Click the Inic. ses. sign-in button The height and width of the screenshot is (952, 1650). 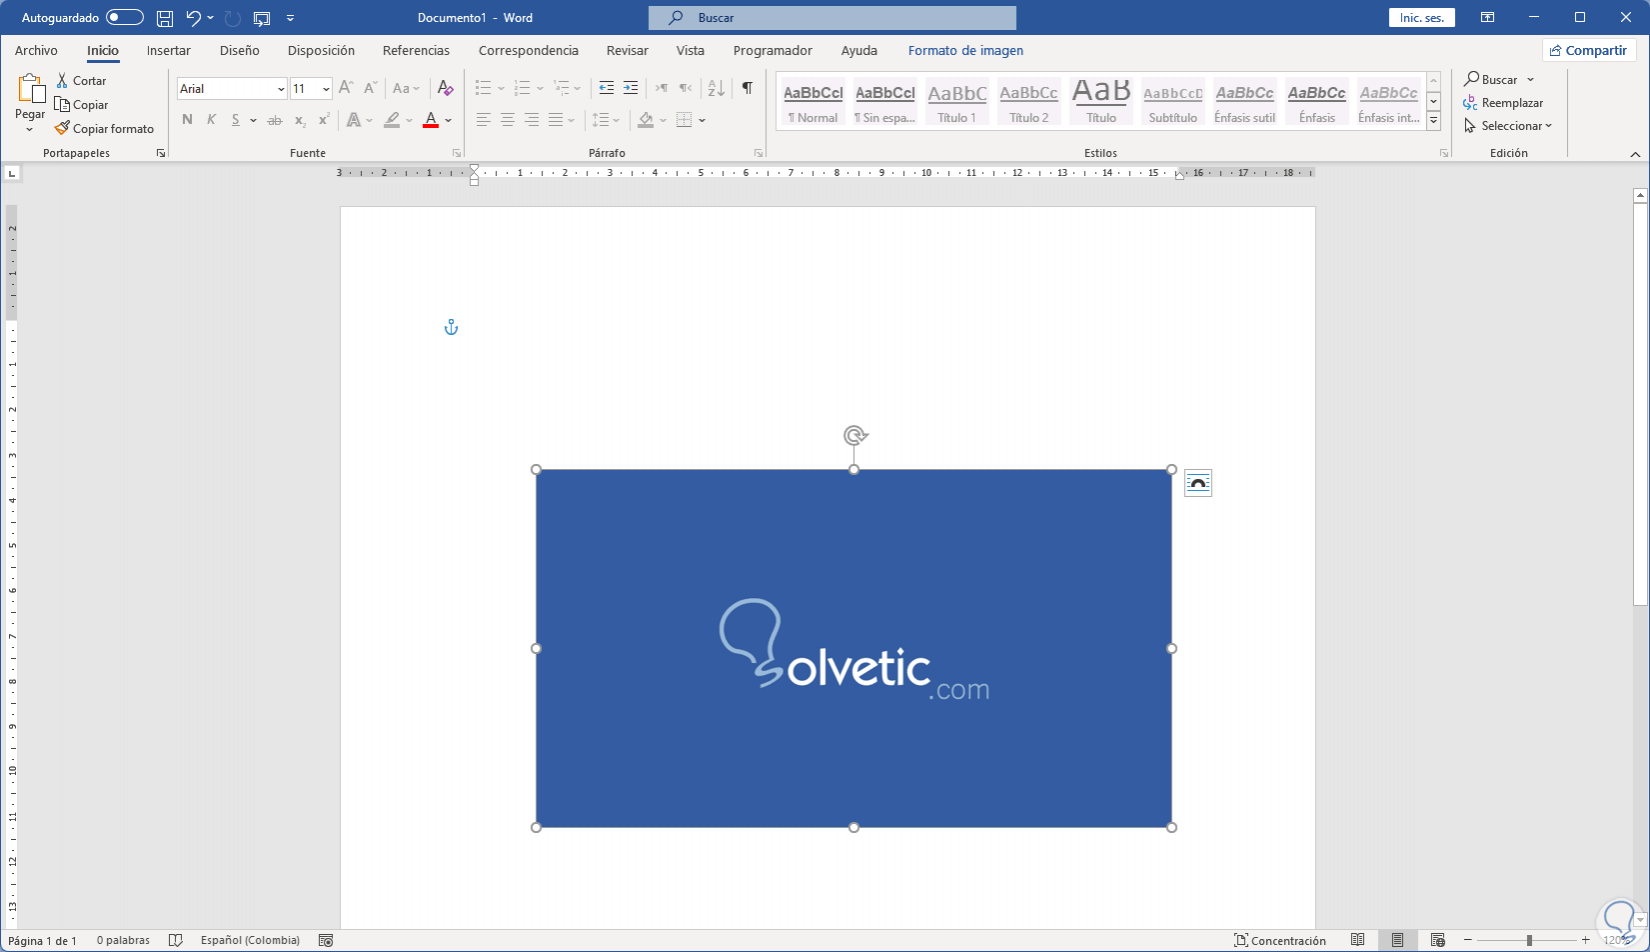click(x=1422, y=18)
